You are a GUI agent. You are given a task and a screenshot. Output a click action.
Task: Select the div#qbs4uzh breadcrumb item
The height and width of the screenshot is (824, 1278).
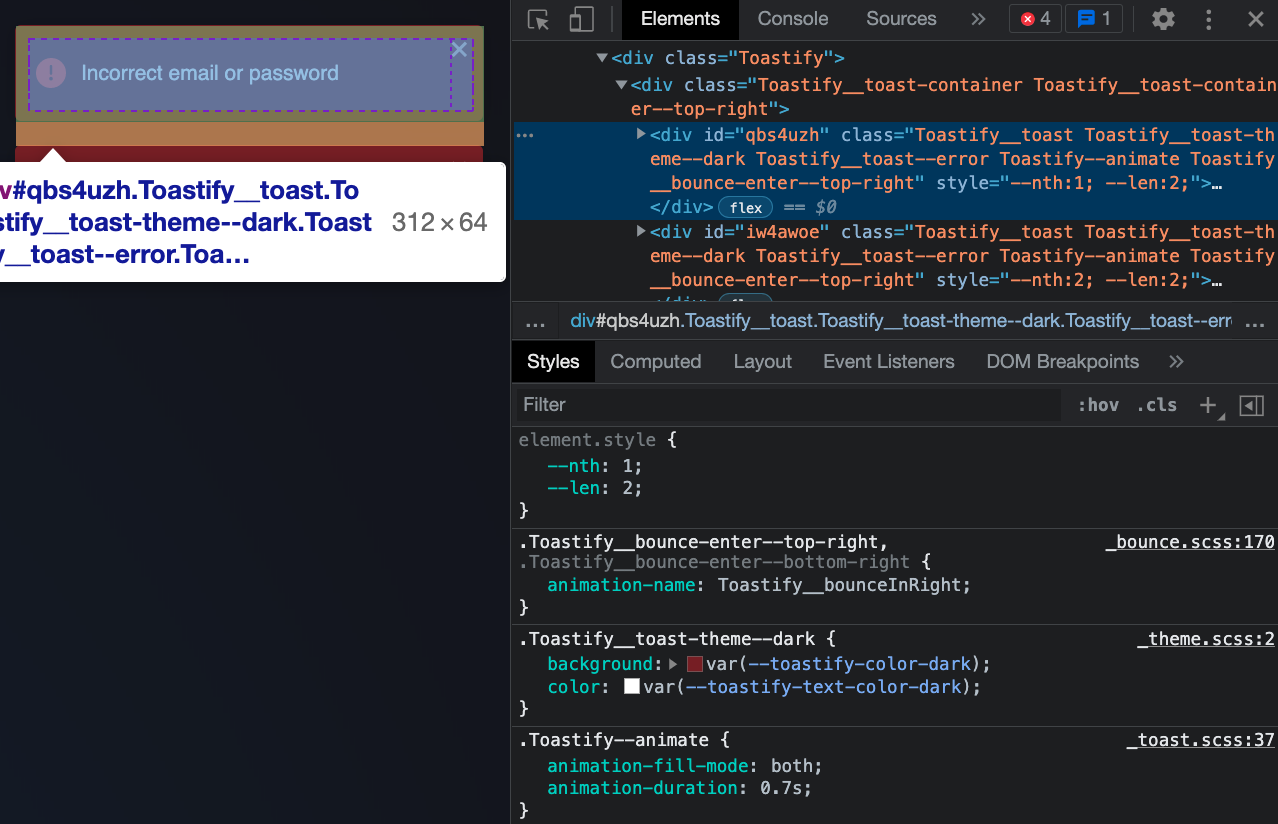tap(901, 321)
